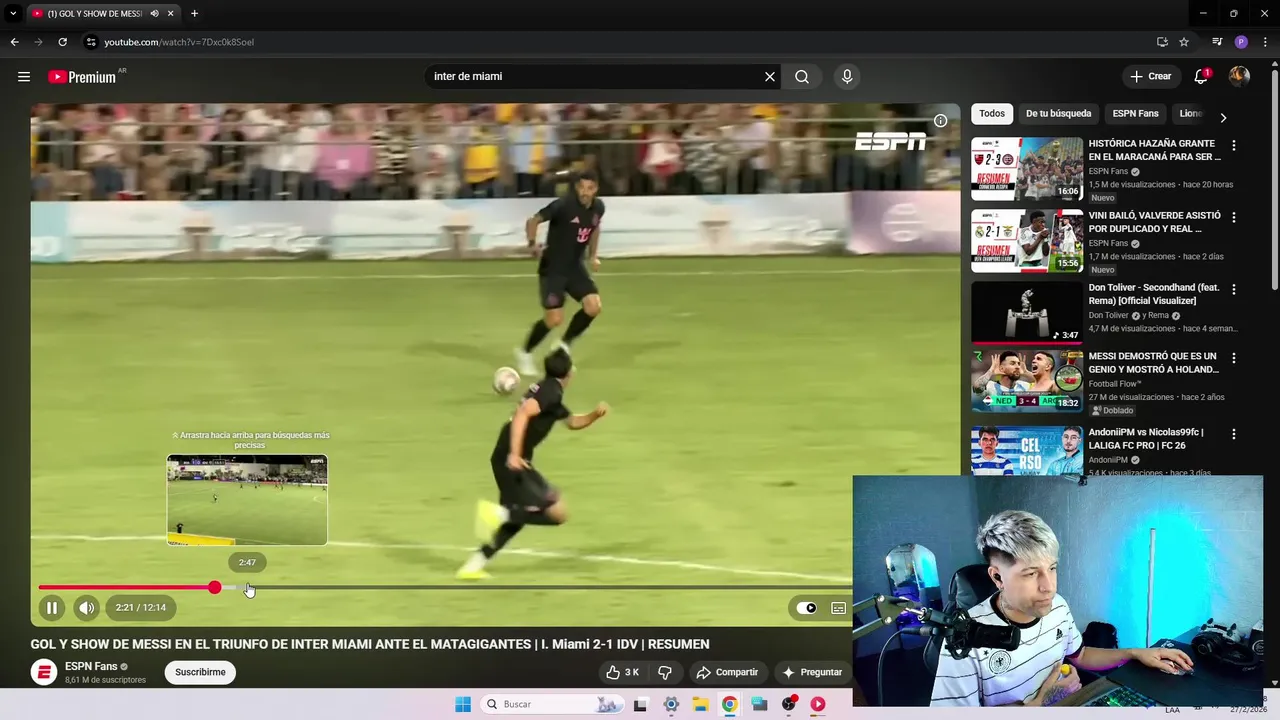The height and width of the screenshot is (720, 1280).
Task: Open the media controls icon in Chrome toolbar
Action: (1217, 42)
